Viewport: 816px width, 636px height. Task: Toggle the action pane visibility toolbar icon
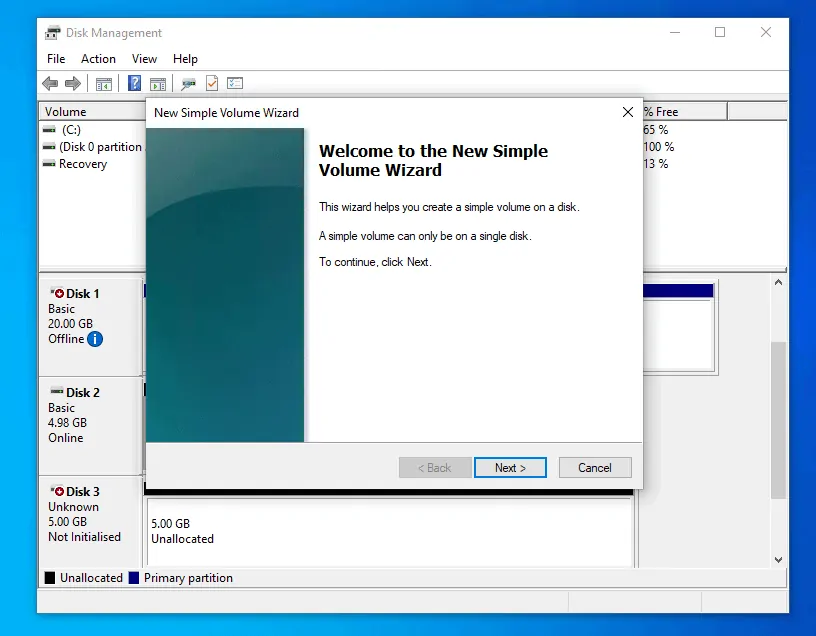[x=158, y=83]
